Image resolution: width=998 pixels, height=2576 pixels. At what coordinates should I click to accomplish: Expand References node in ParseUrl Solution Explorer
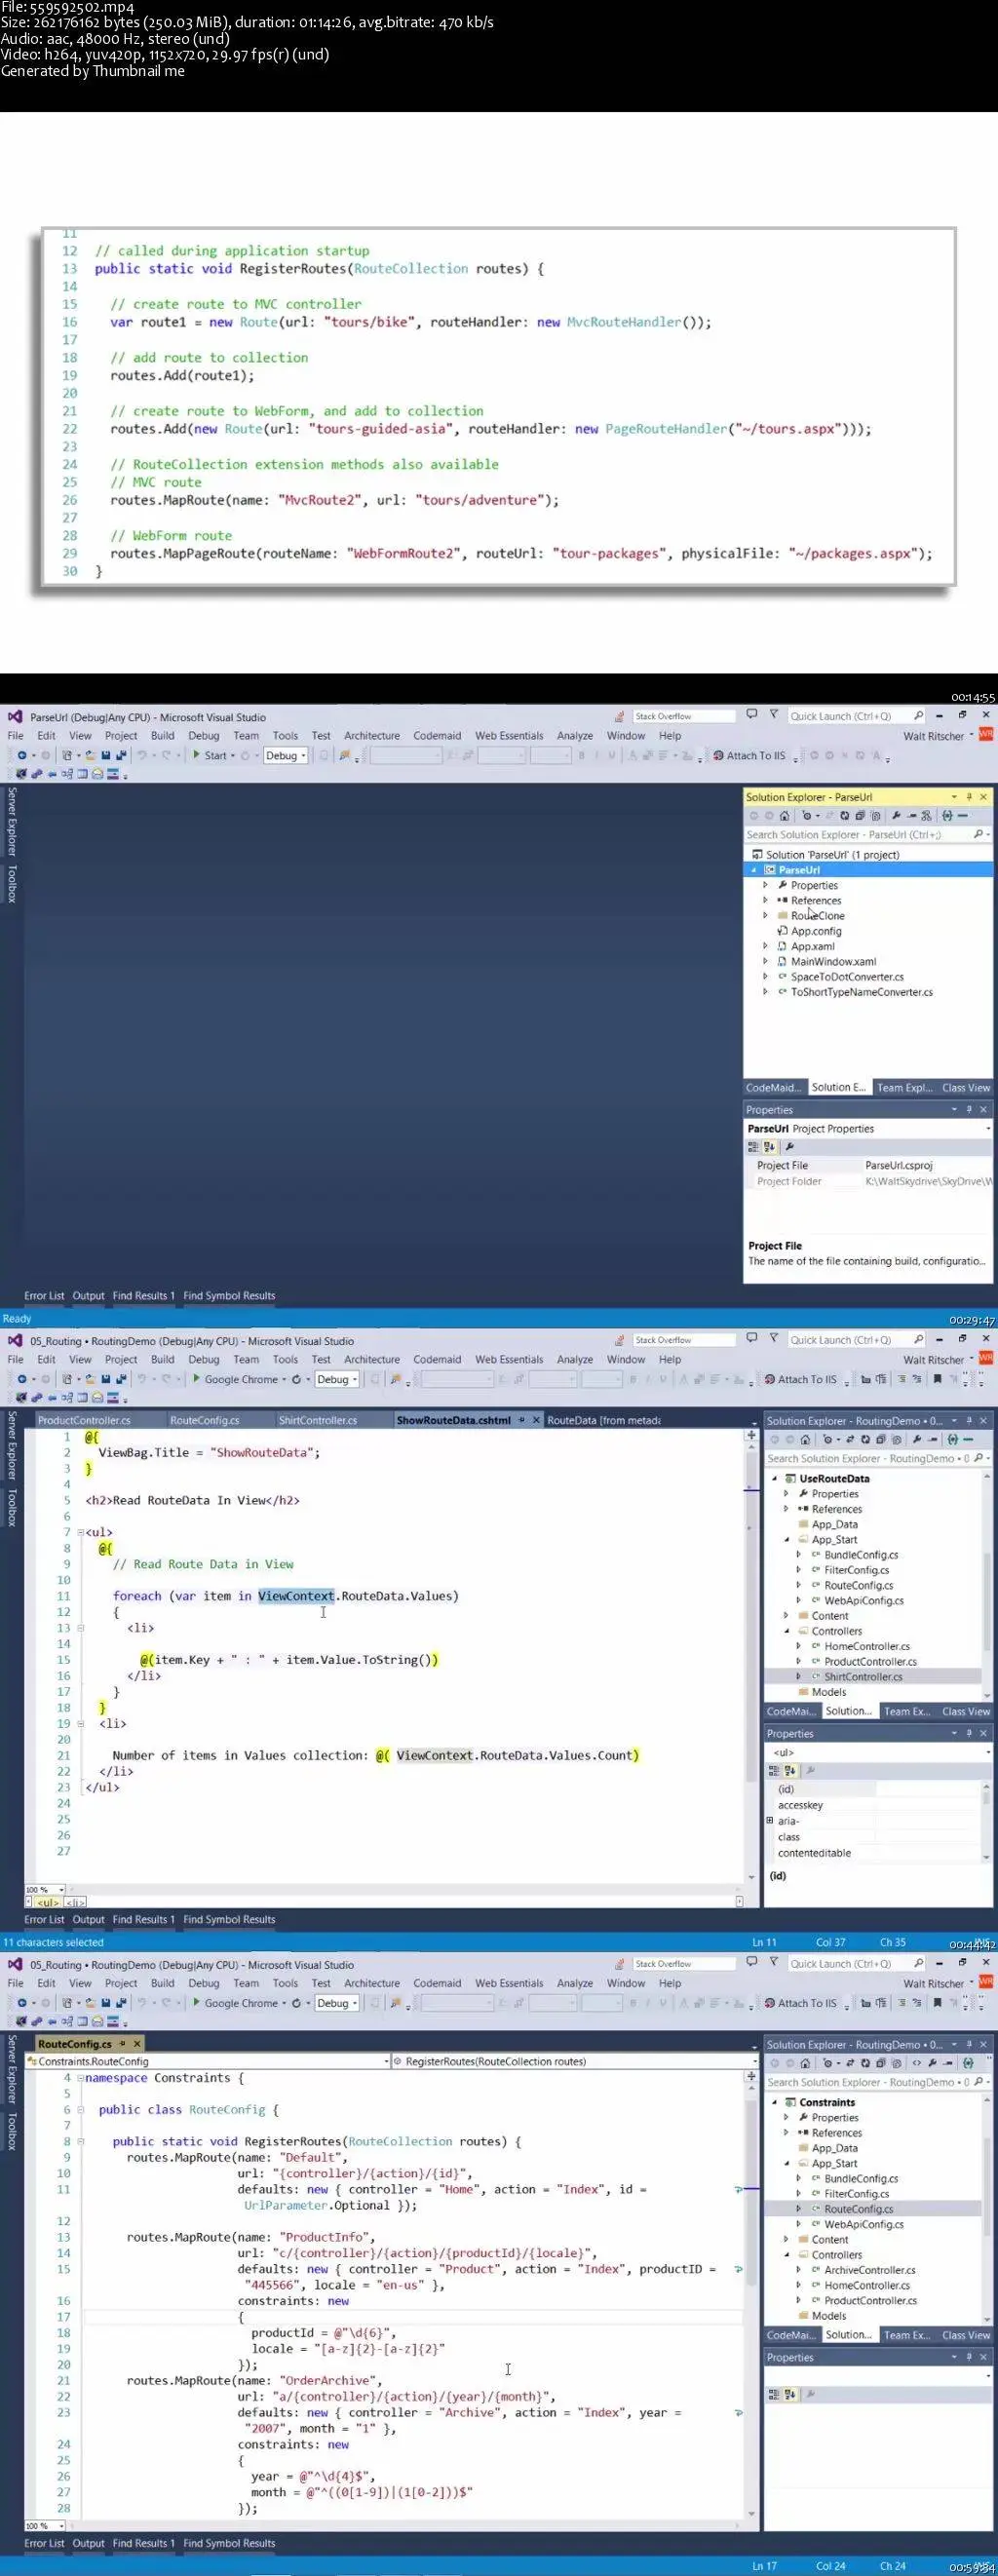click(x=766, y=900)
